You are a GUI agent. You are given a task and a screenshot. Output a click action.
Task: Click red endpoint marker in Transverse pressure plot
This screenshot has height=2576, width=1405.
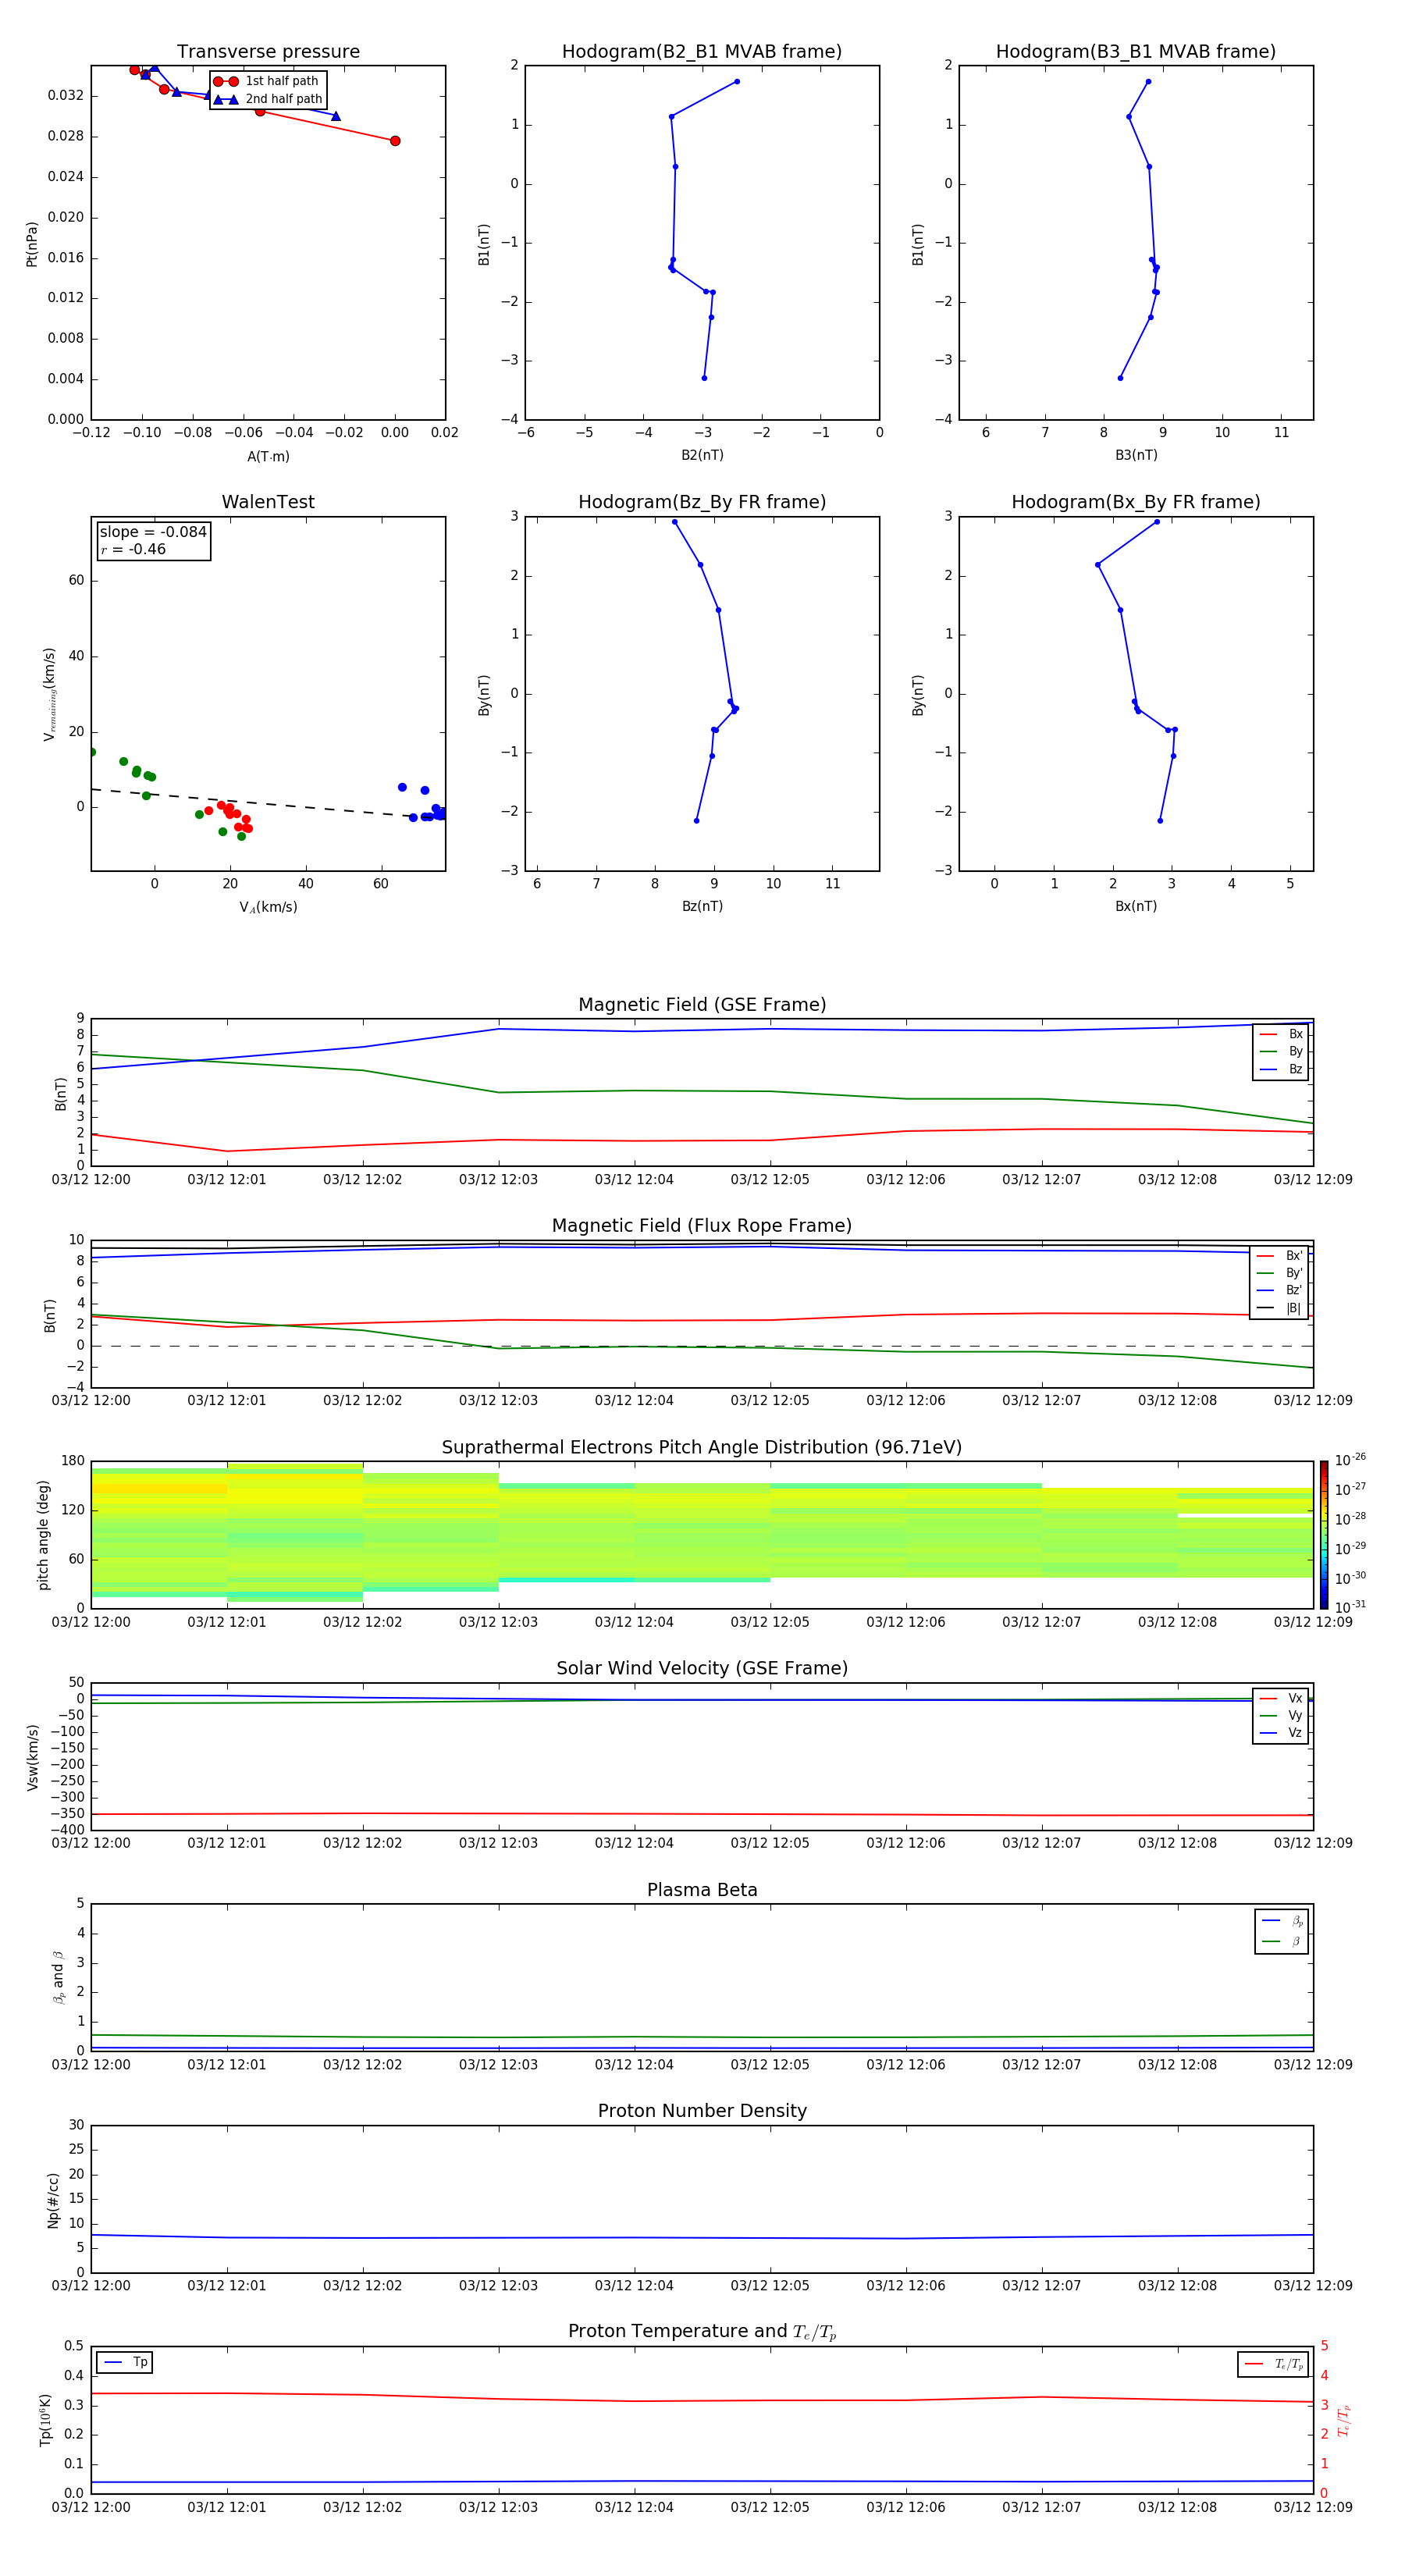pyautogui.click(x=395, y=141)
